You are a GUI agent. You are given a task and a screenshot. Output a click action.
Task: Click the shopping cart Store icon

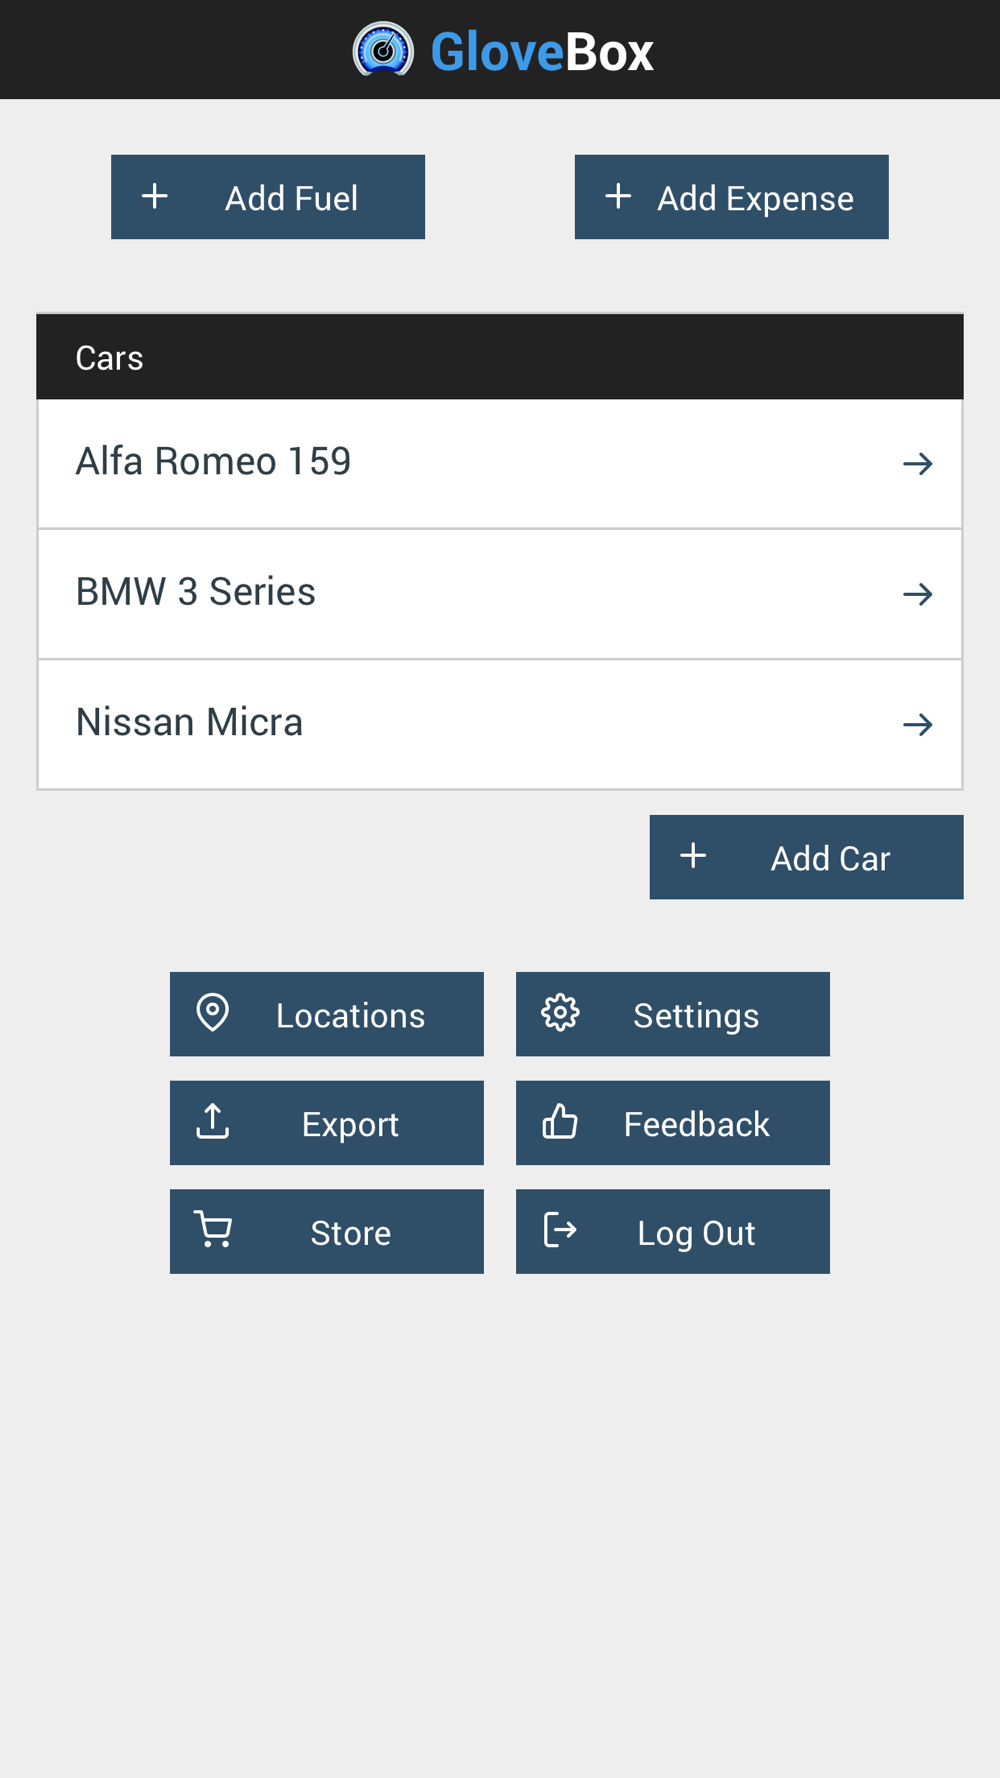[x=213, y=1230]
